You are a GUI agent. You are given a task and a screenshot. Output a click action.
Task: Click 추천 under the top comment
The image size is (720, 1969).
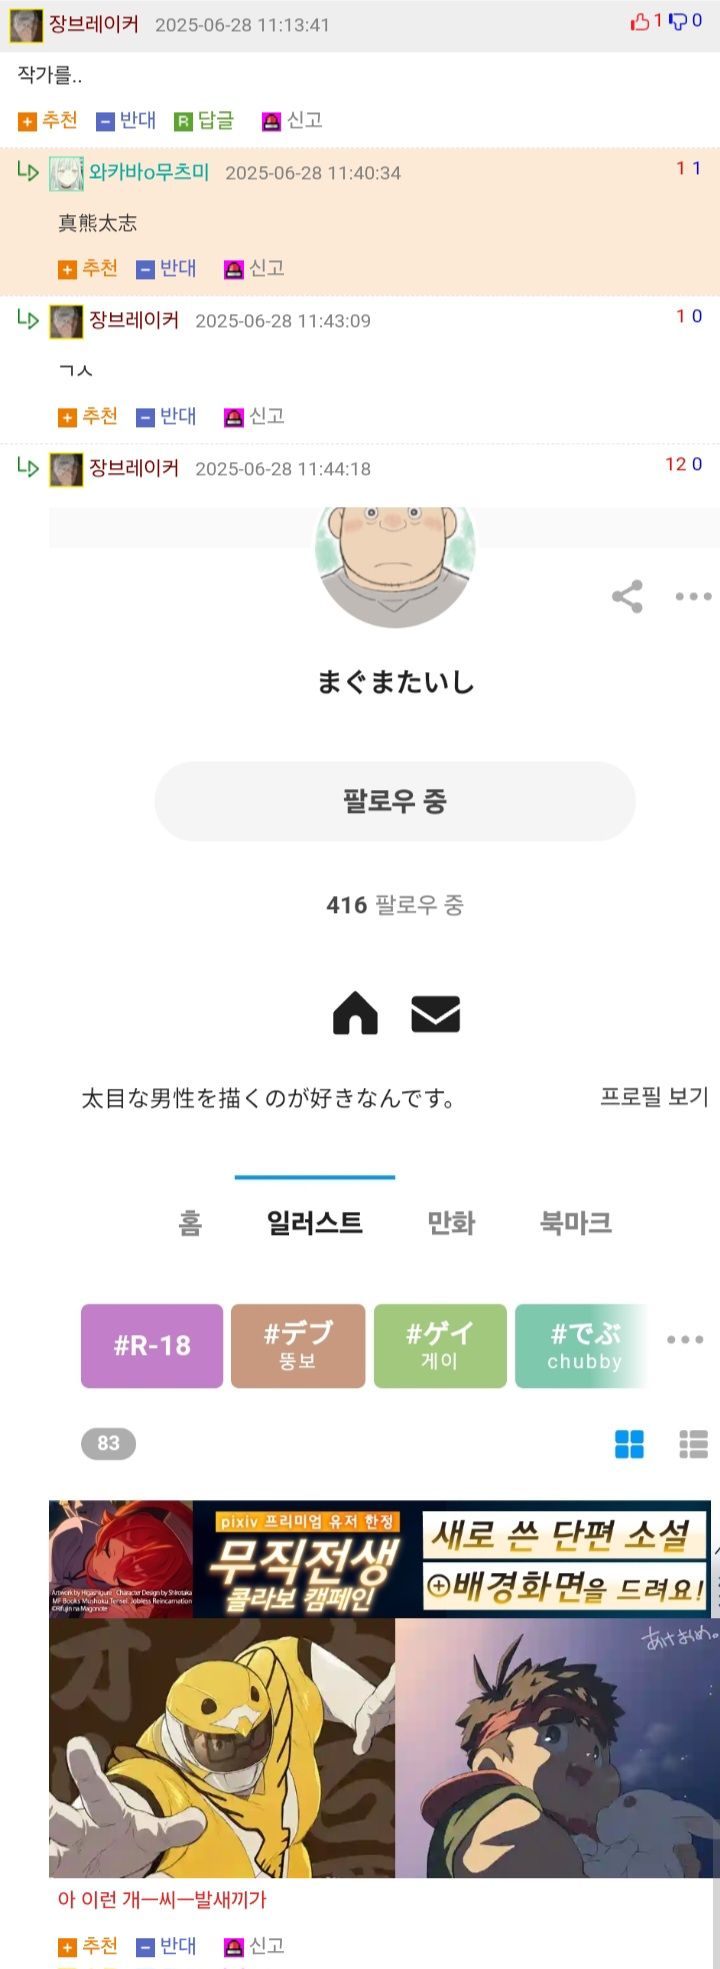tap(48, 121)
